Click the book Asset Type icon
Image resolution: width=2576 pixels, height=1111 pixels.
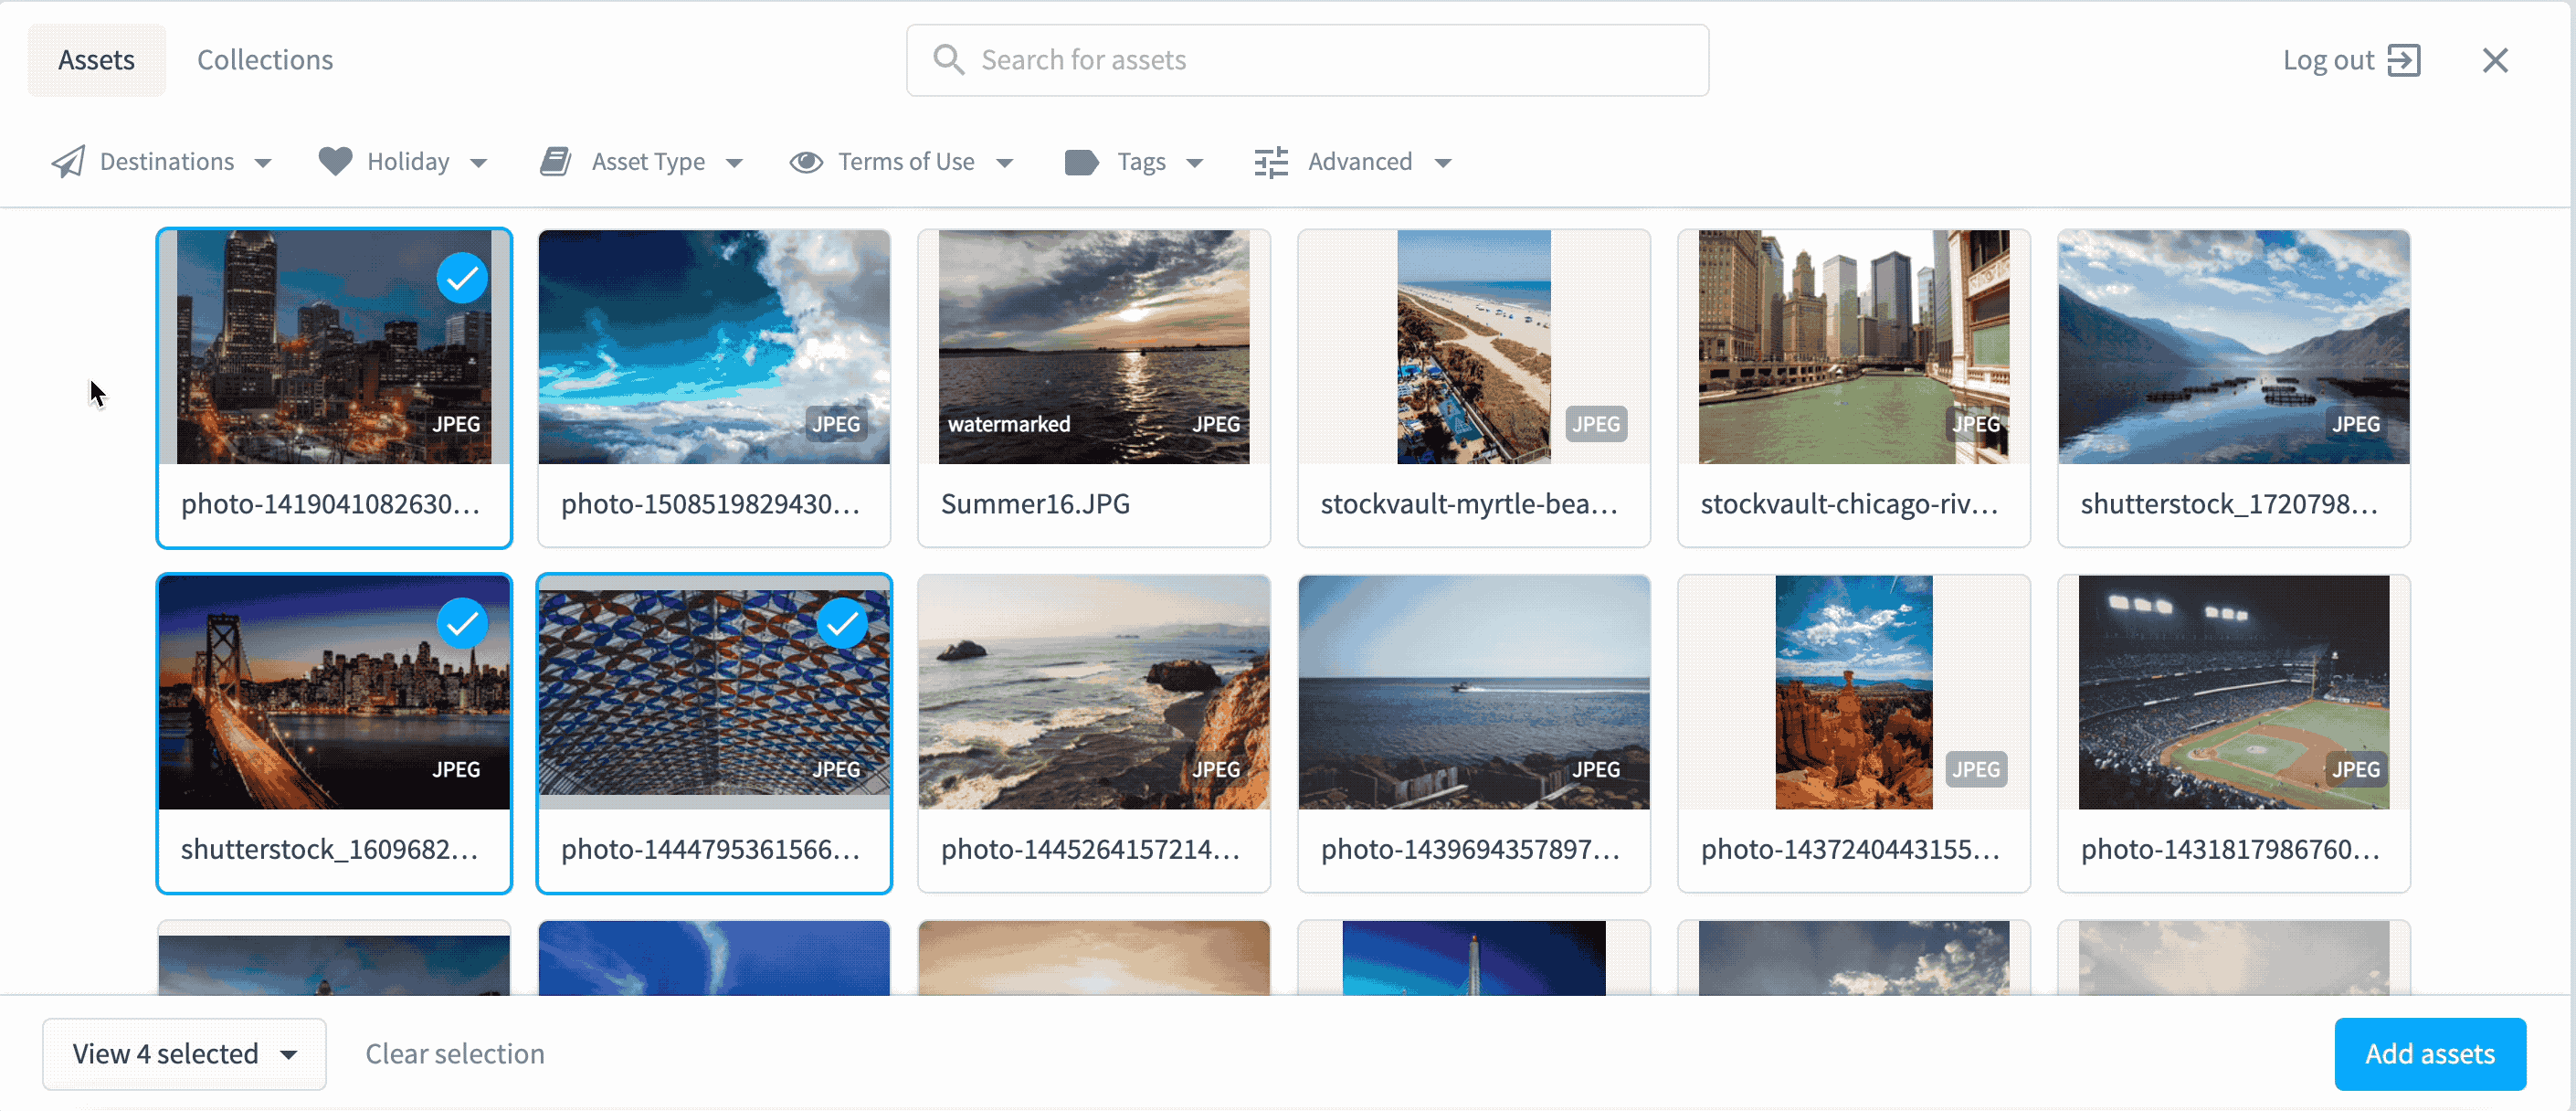(x=556, y=162)
